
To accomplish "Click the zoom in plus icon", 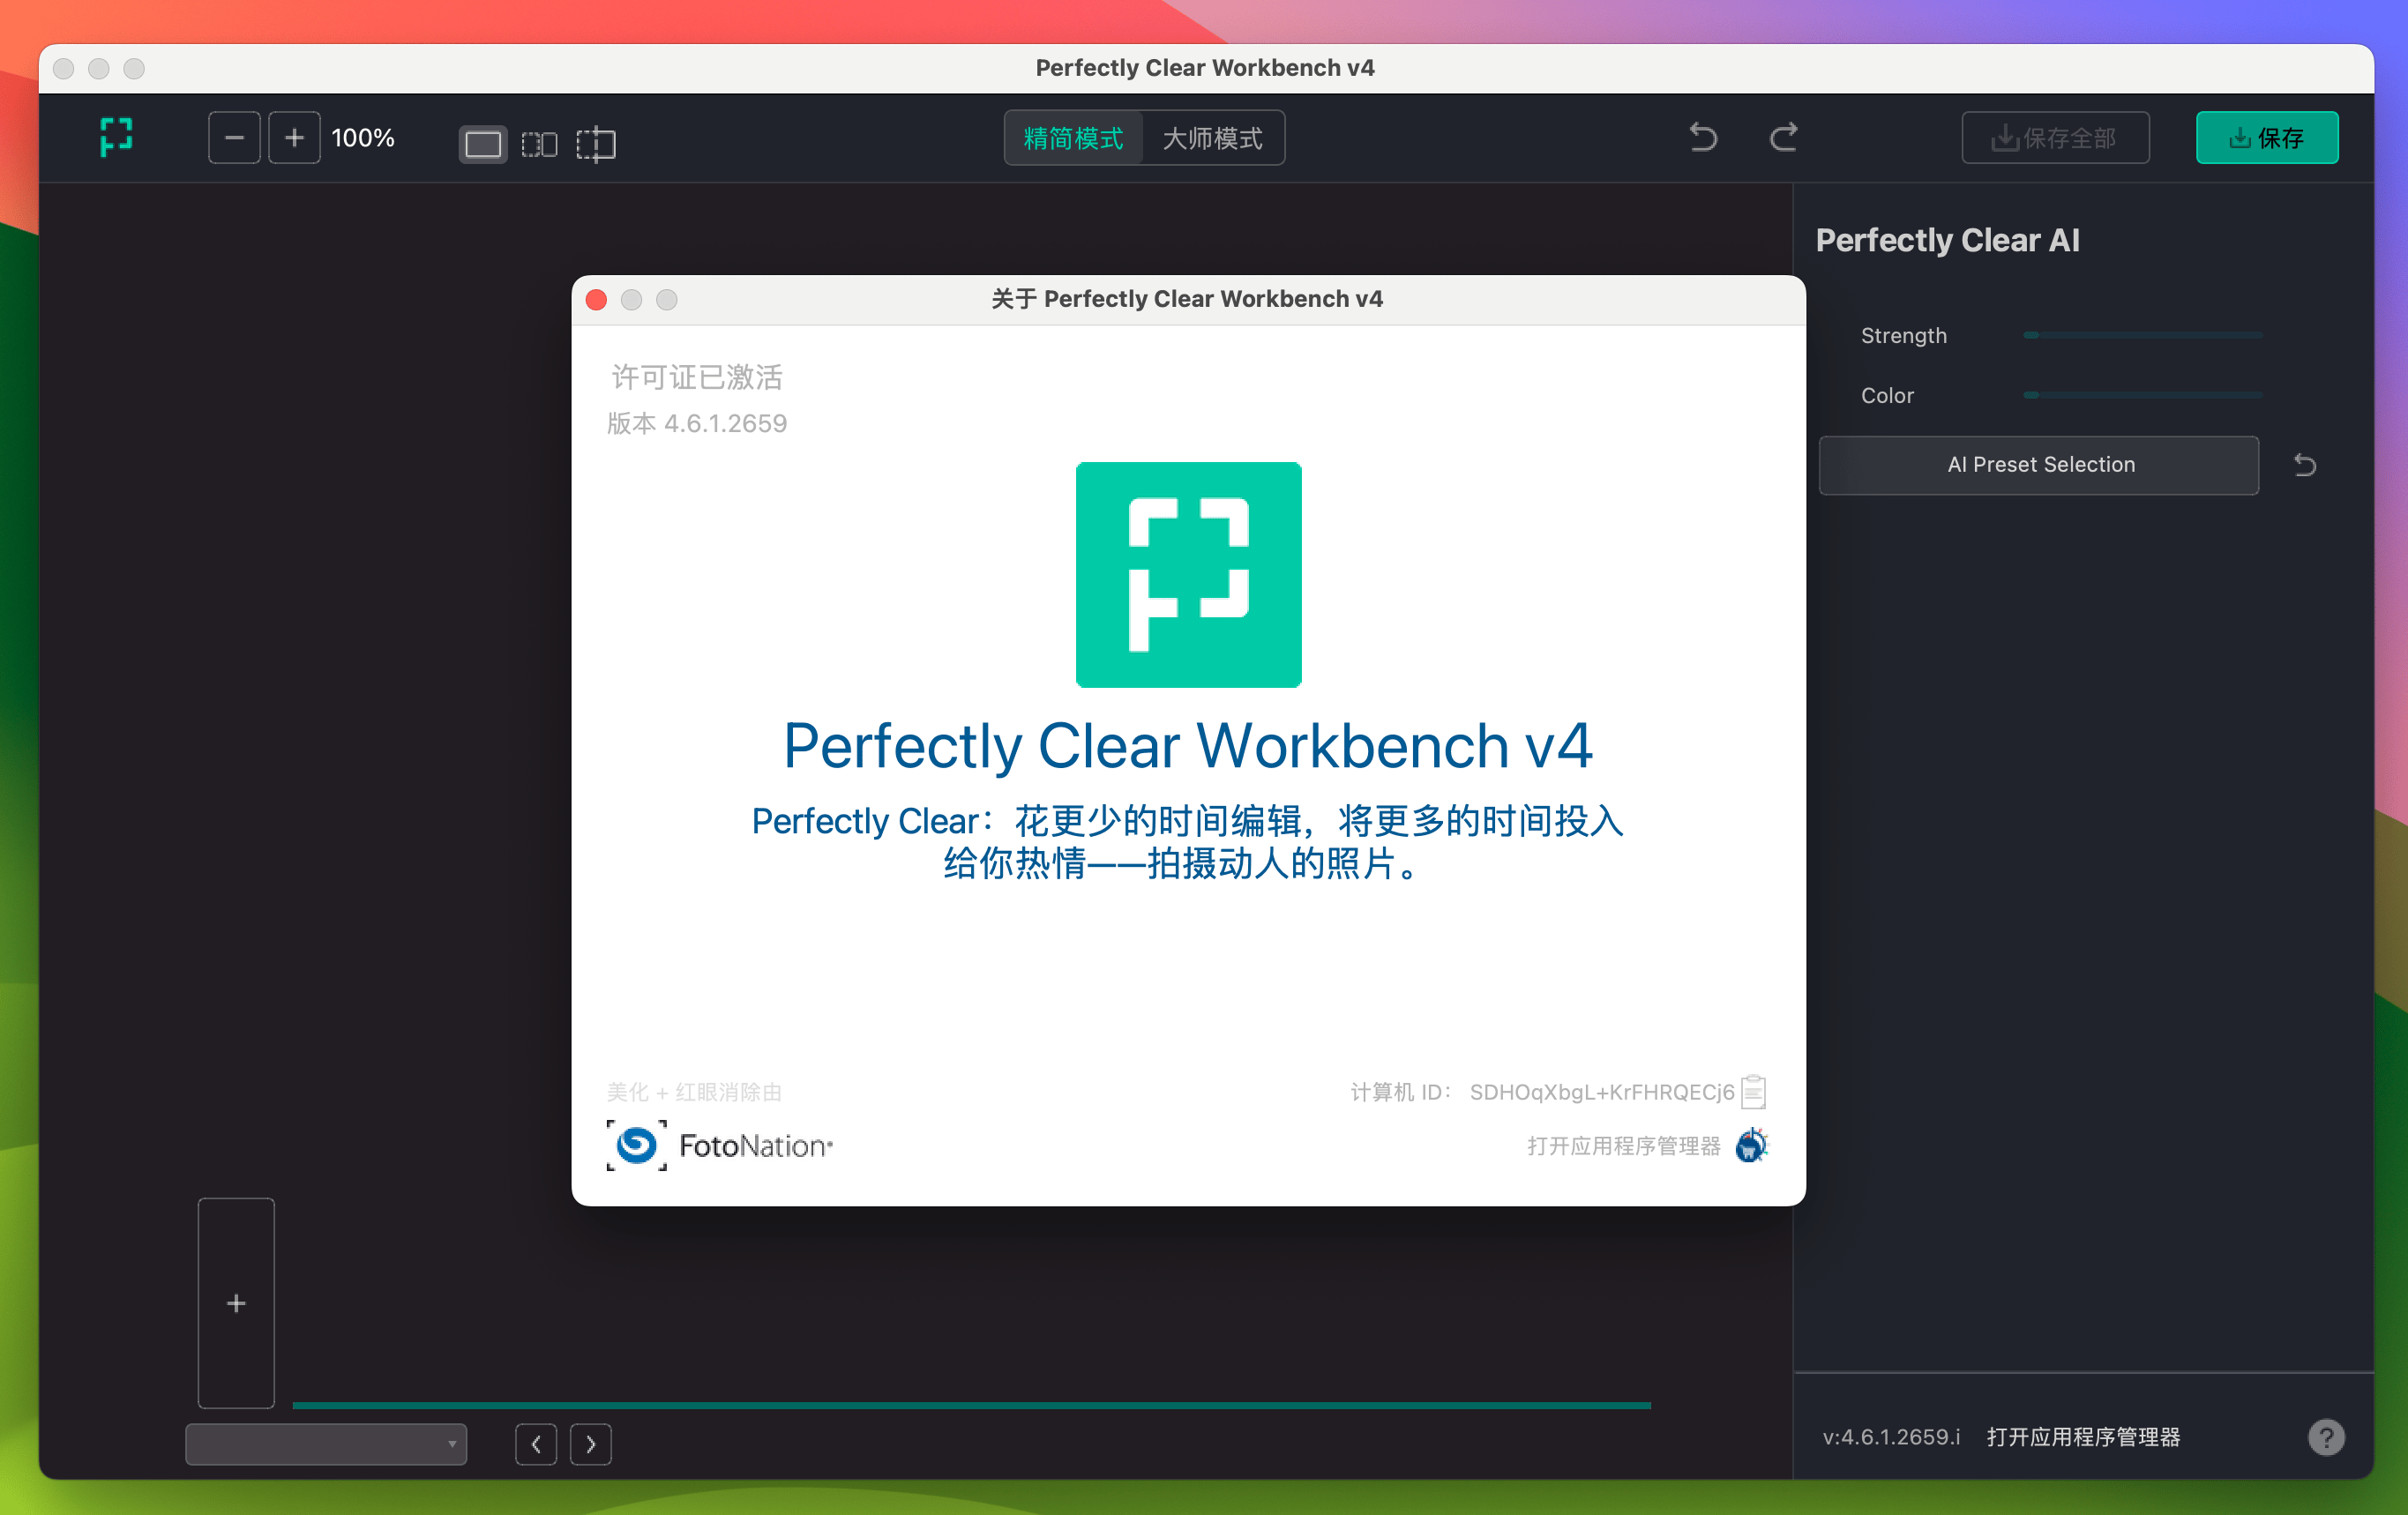I will click(291, 138).
